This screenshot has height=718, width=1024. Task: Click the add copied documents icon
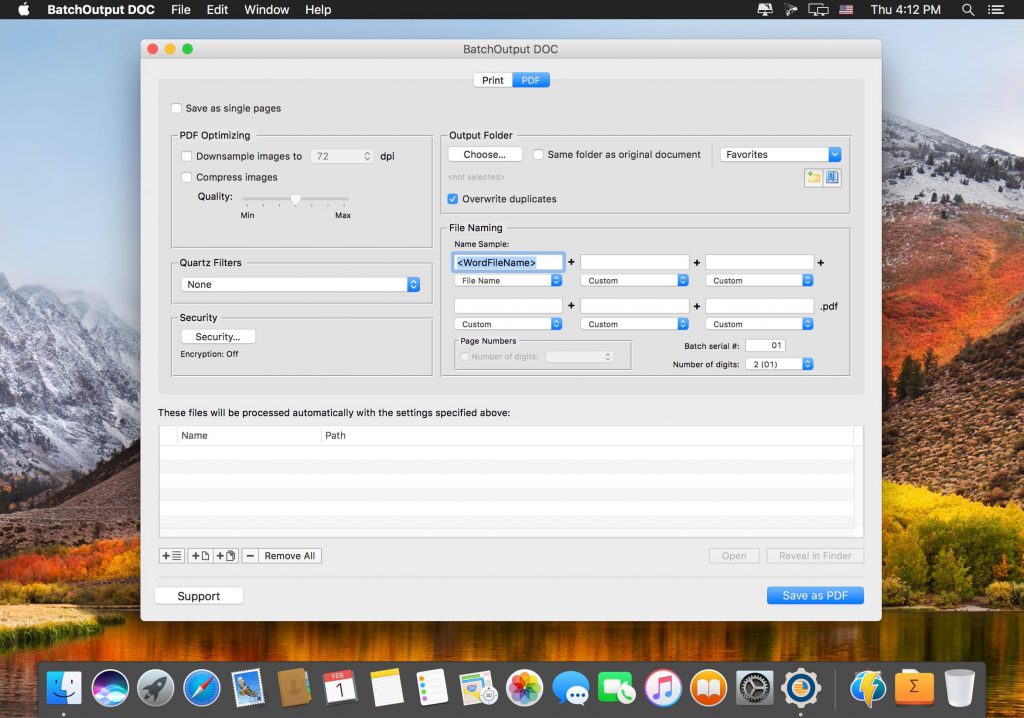[x=224, y=555]
